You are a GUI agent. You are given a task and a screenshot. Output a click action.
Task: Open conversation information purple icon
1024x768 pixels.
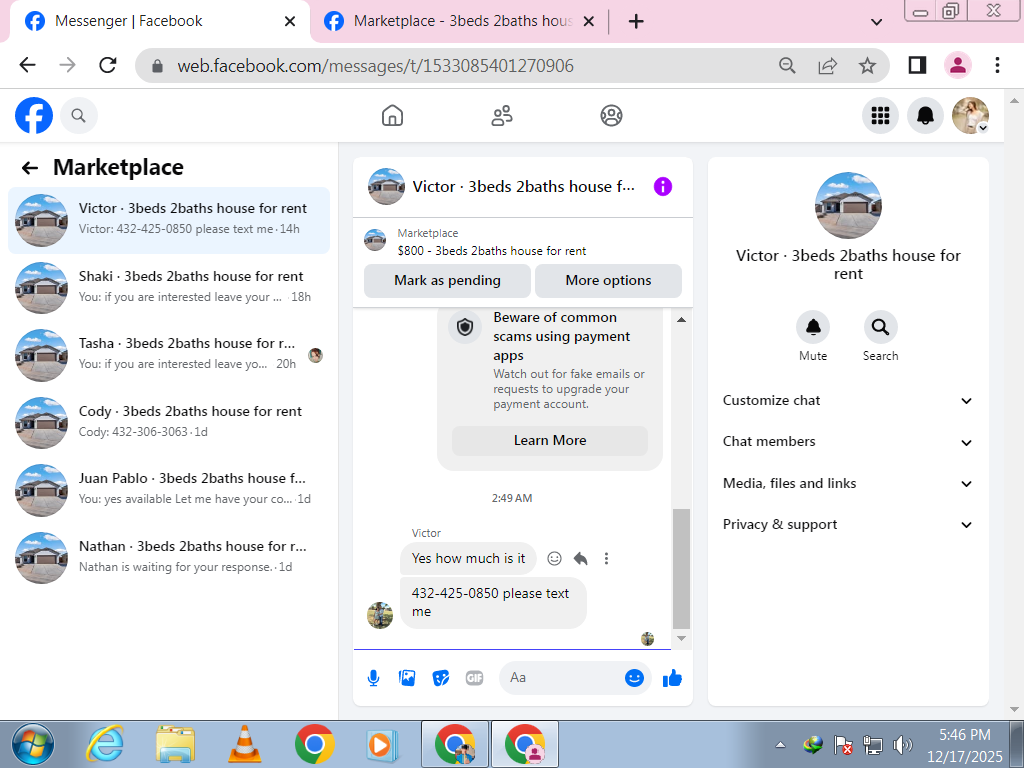click(x=663, y=187)
